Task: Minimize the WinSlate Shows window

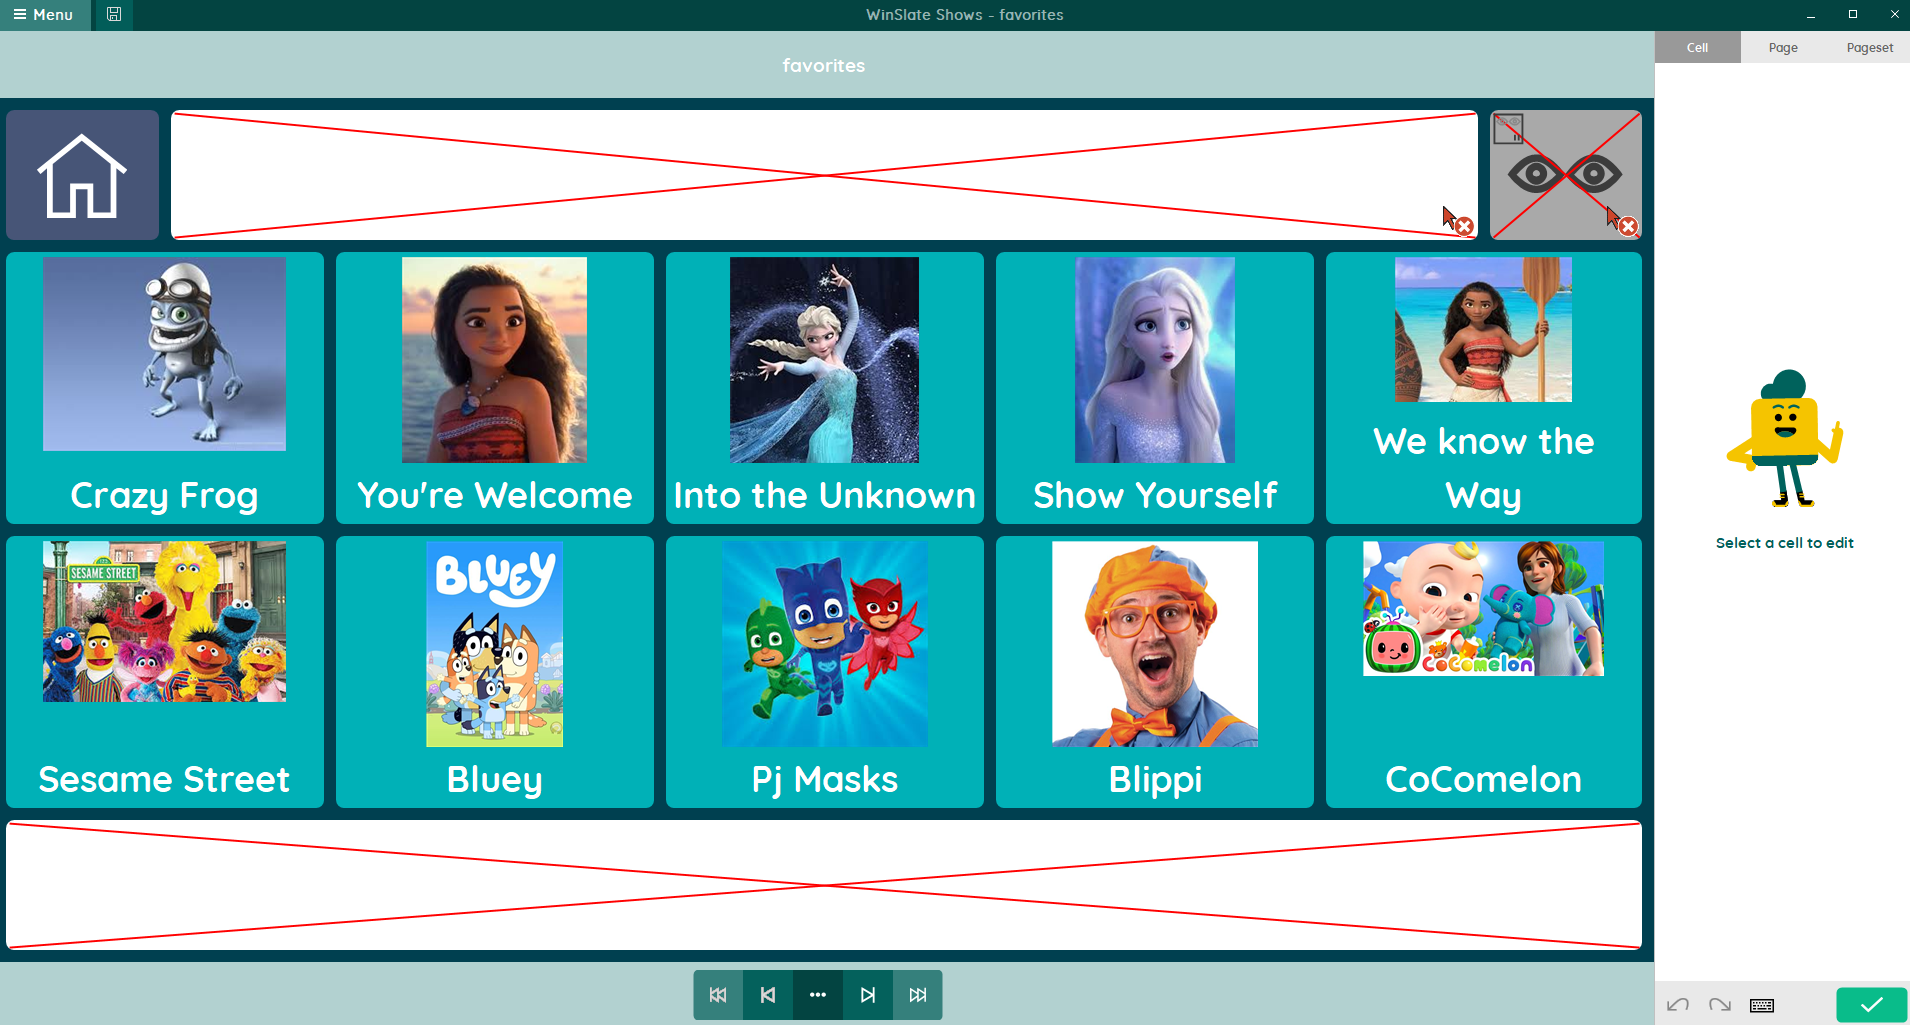Action: coord(1811,15)
